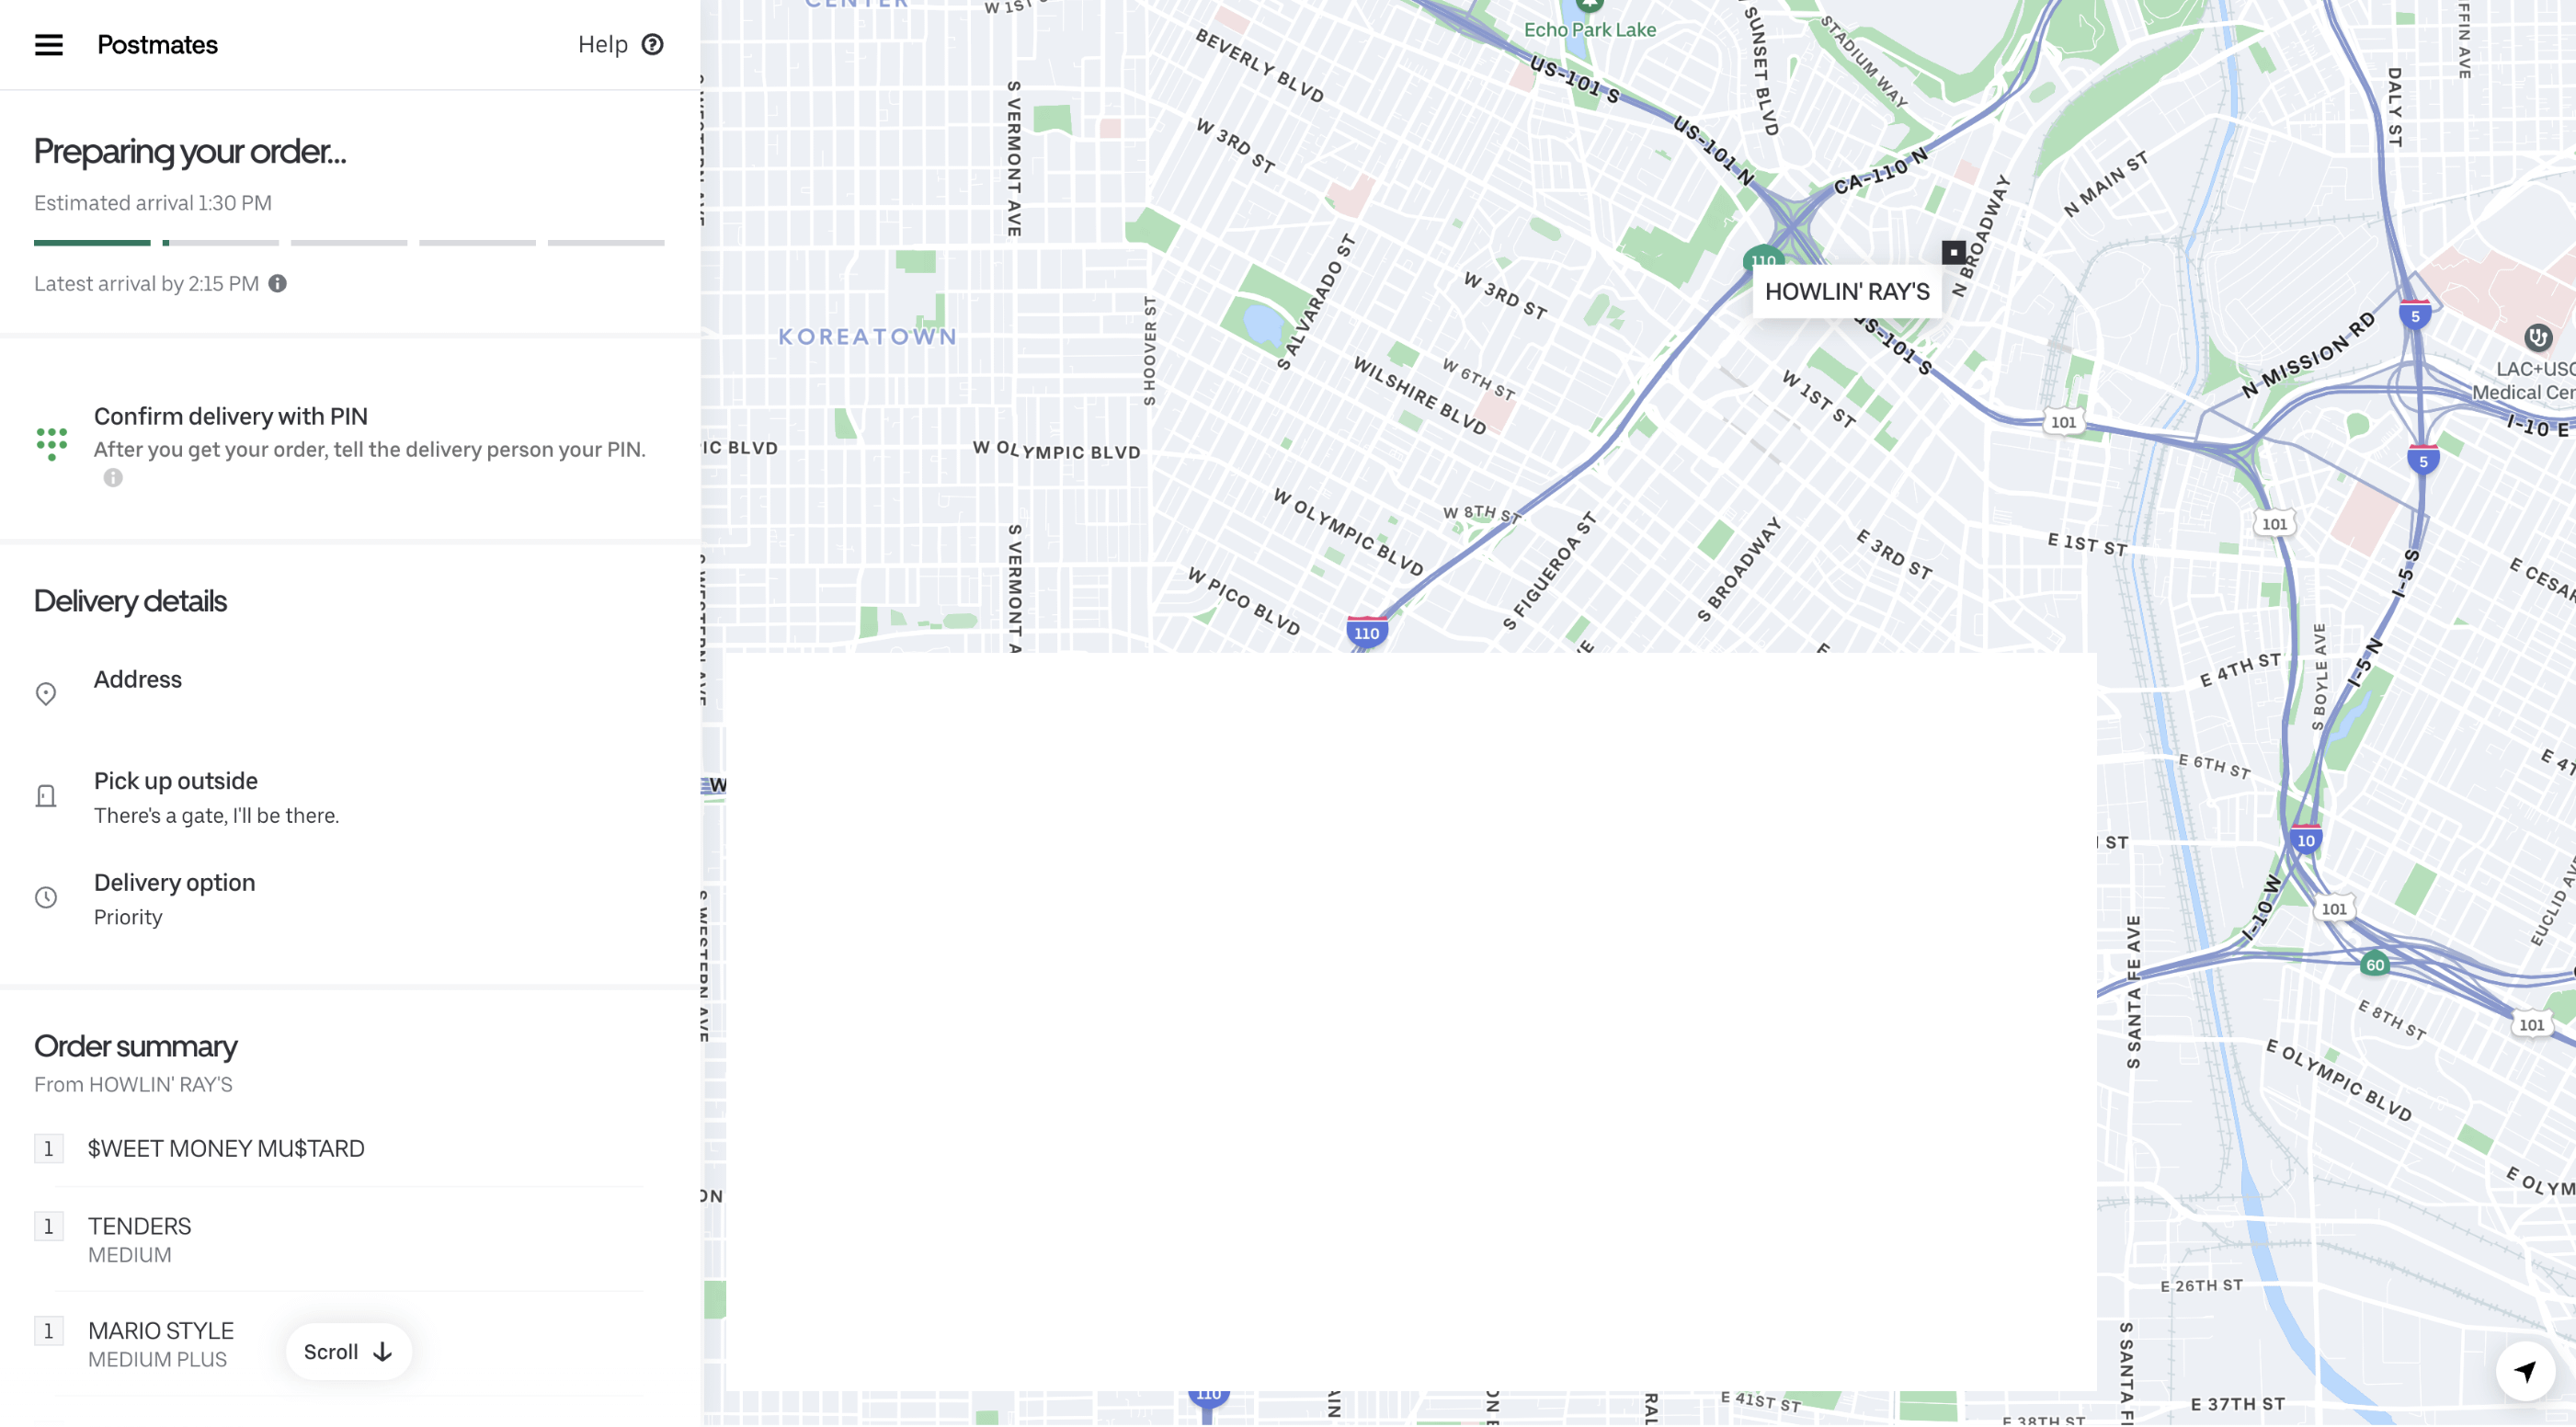The width and height of the screenshot is (2576, 1427).
Task: Click the LAC+USC Medical Center map marker
Action: [2537, 337]
